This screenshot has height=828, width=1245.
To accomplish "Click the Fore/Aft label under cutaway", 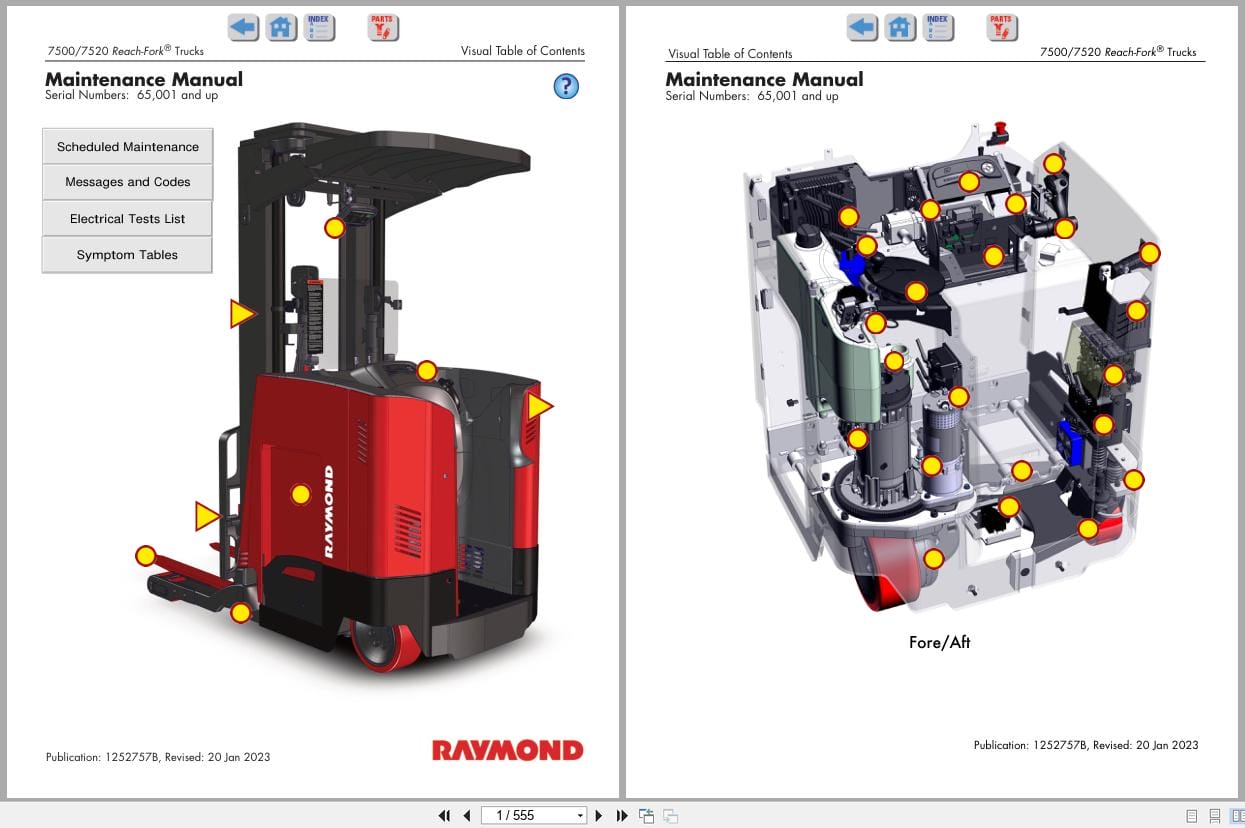I will tap(939, 643).
